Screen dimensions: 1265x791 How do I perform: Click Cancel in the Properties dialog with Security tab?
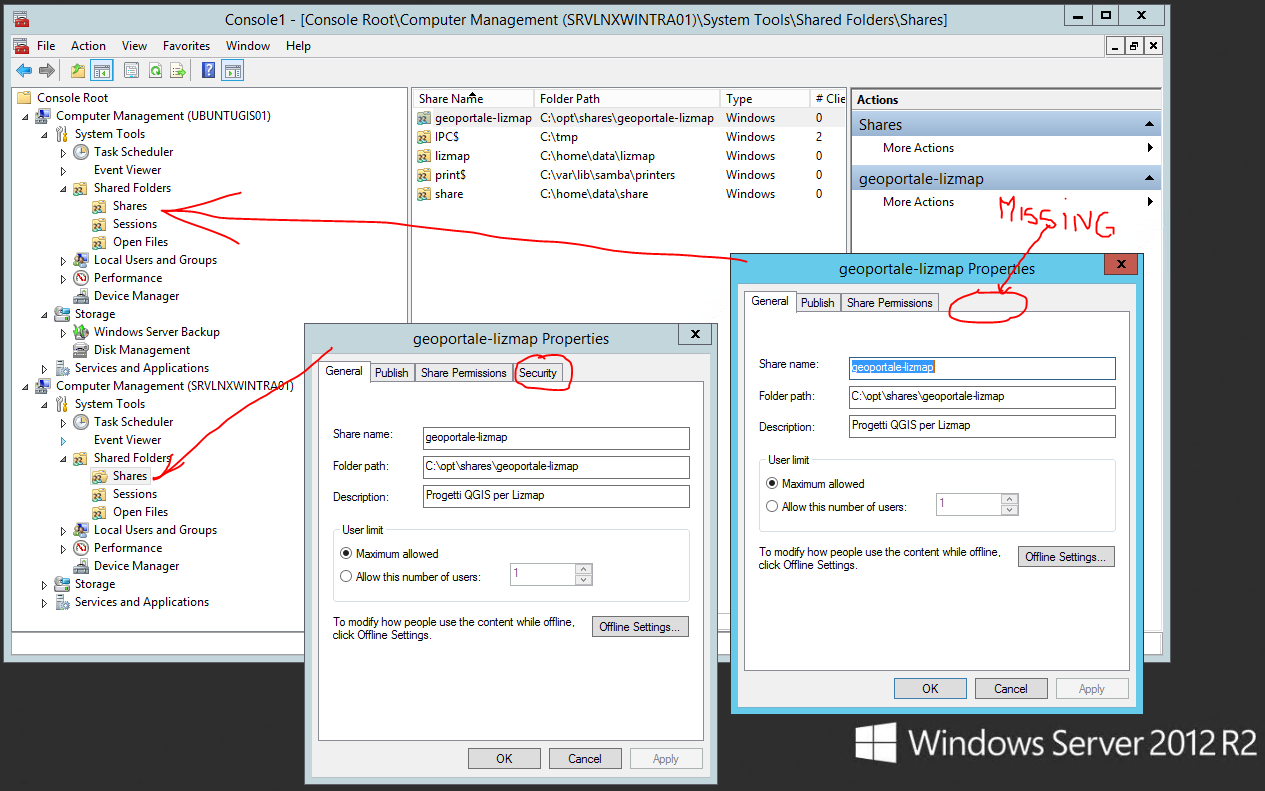tap(585, 759)
